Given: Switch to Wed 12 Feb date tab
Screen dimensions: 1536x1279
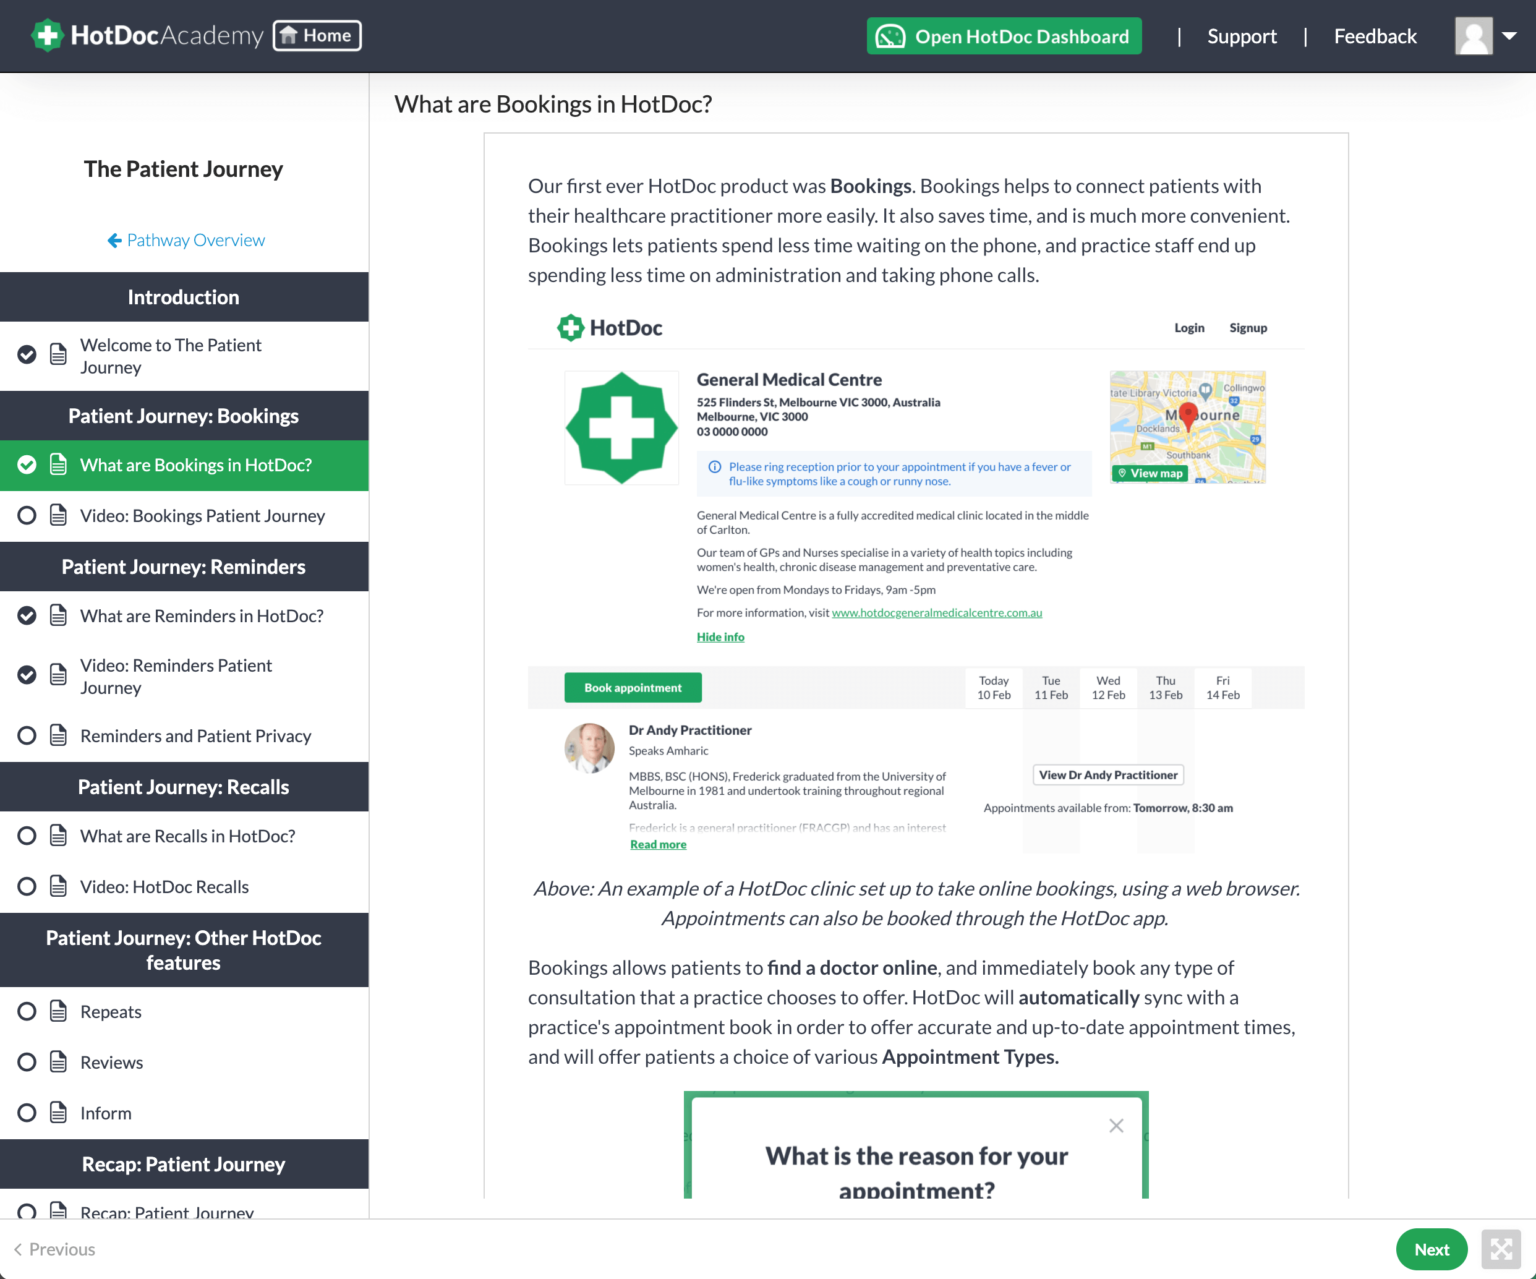Looking at the screenshot, I should 1107,687.
